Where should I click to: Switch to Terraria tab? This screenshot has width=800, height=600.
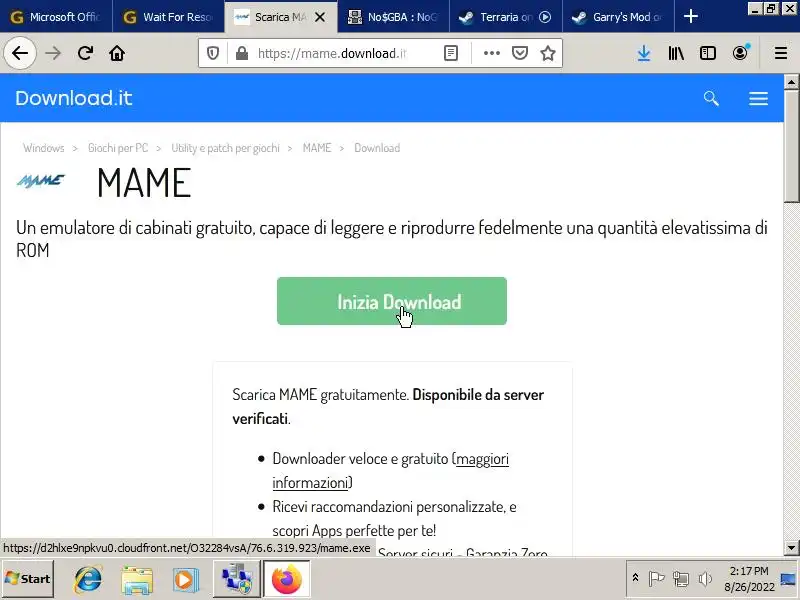click(497, 17)
